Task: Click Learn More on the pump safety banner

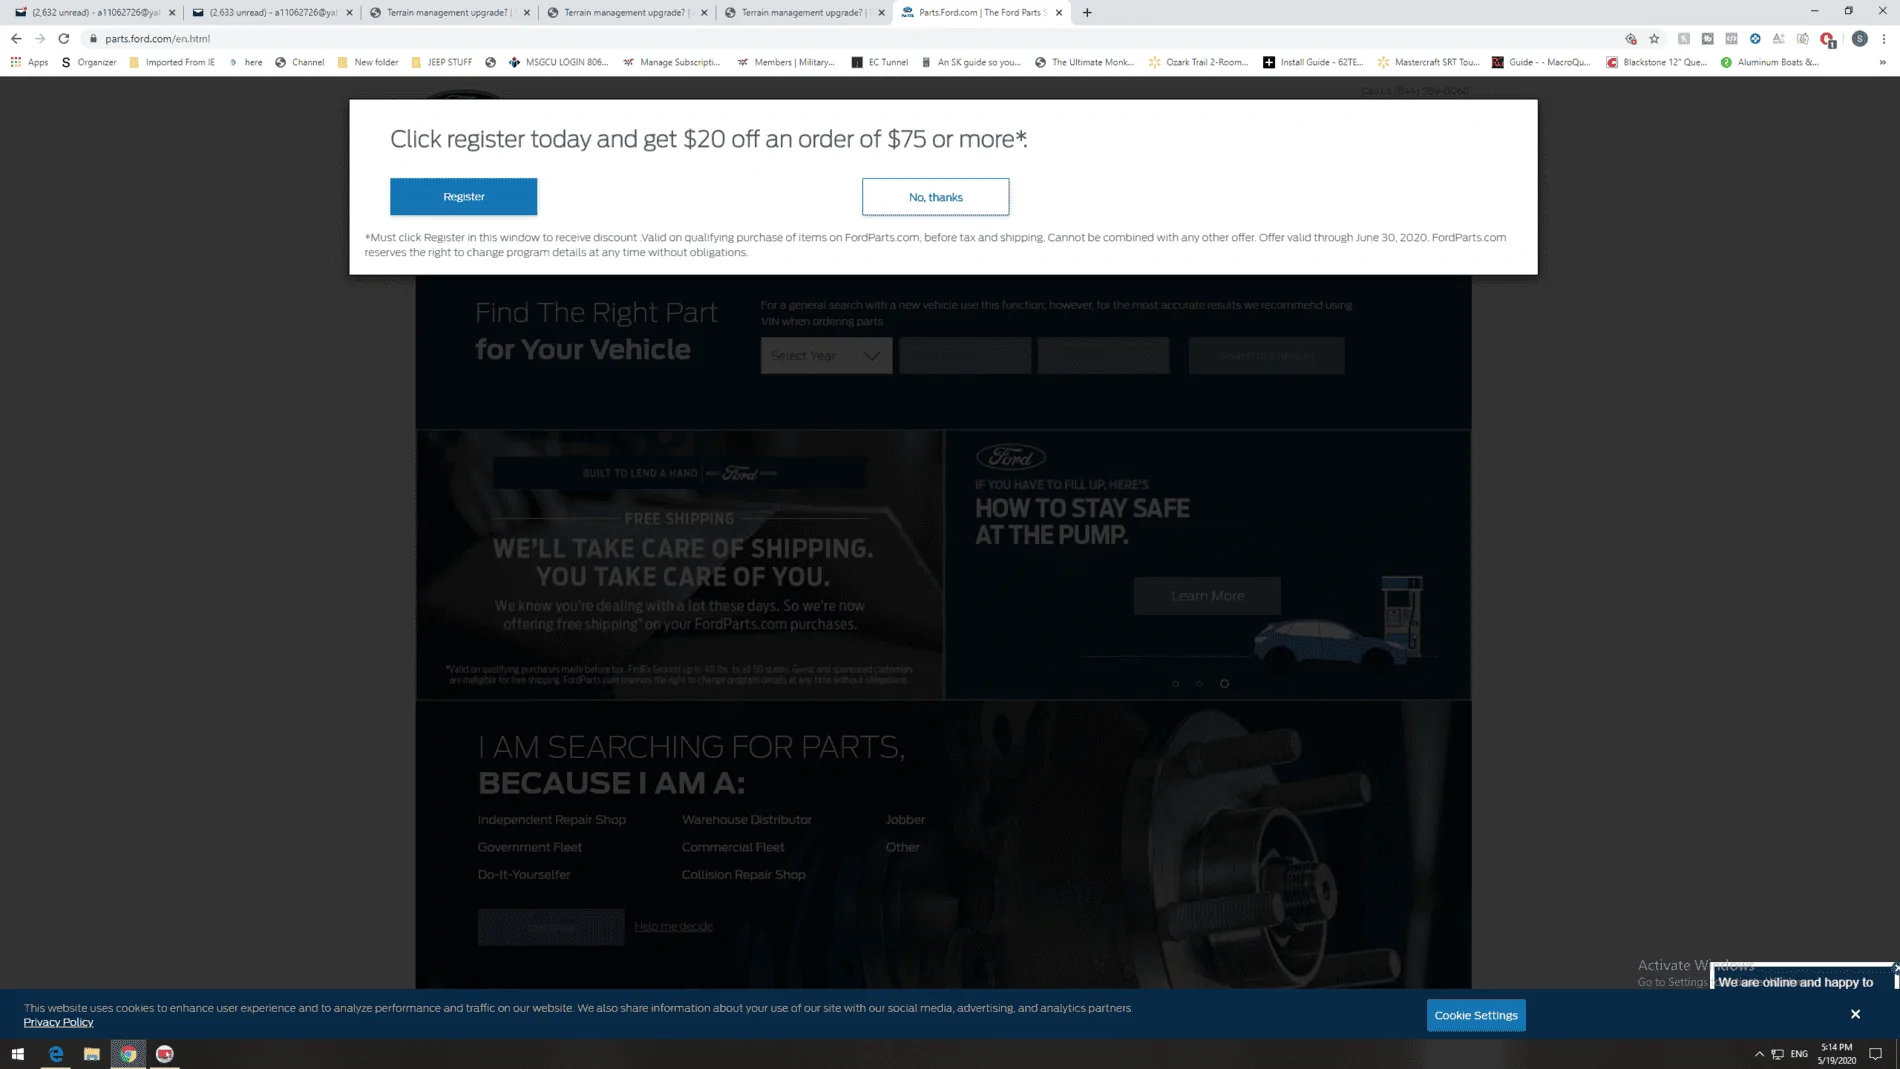Action: click(x=1207, y=596)
